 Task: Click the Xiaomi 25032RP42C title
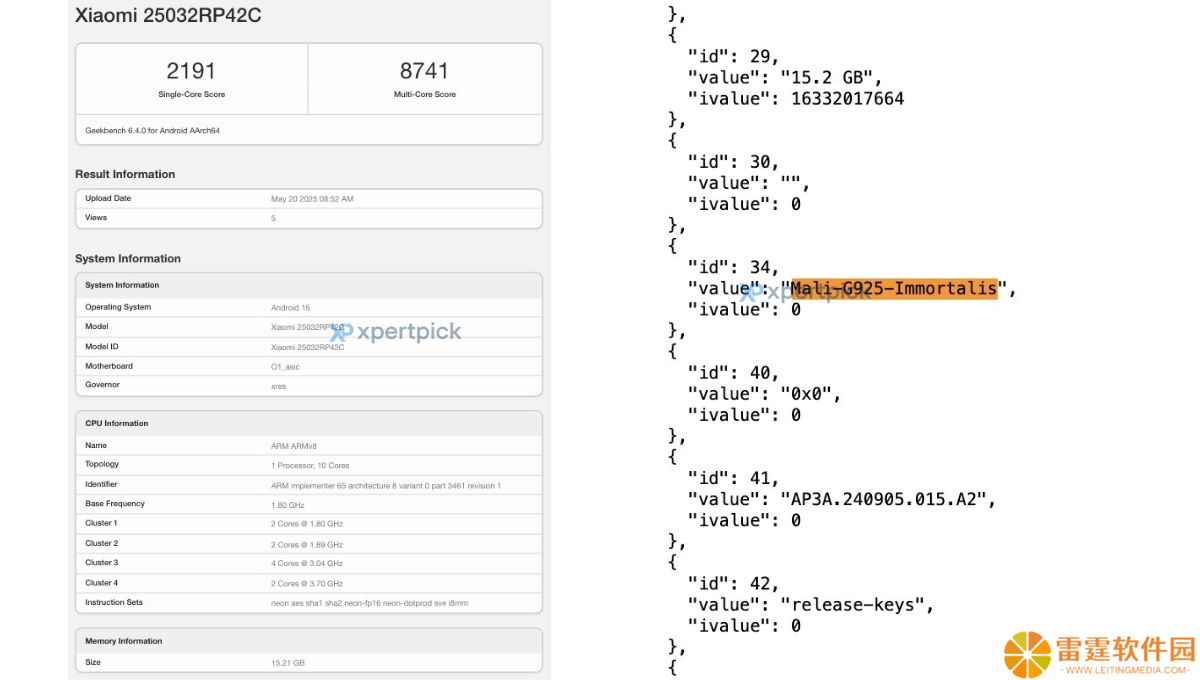pyautogui.click(x=168, y=16)
